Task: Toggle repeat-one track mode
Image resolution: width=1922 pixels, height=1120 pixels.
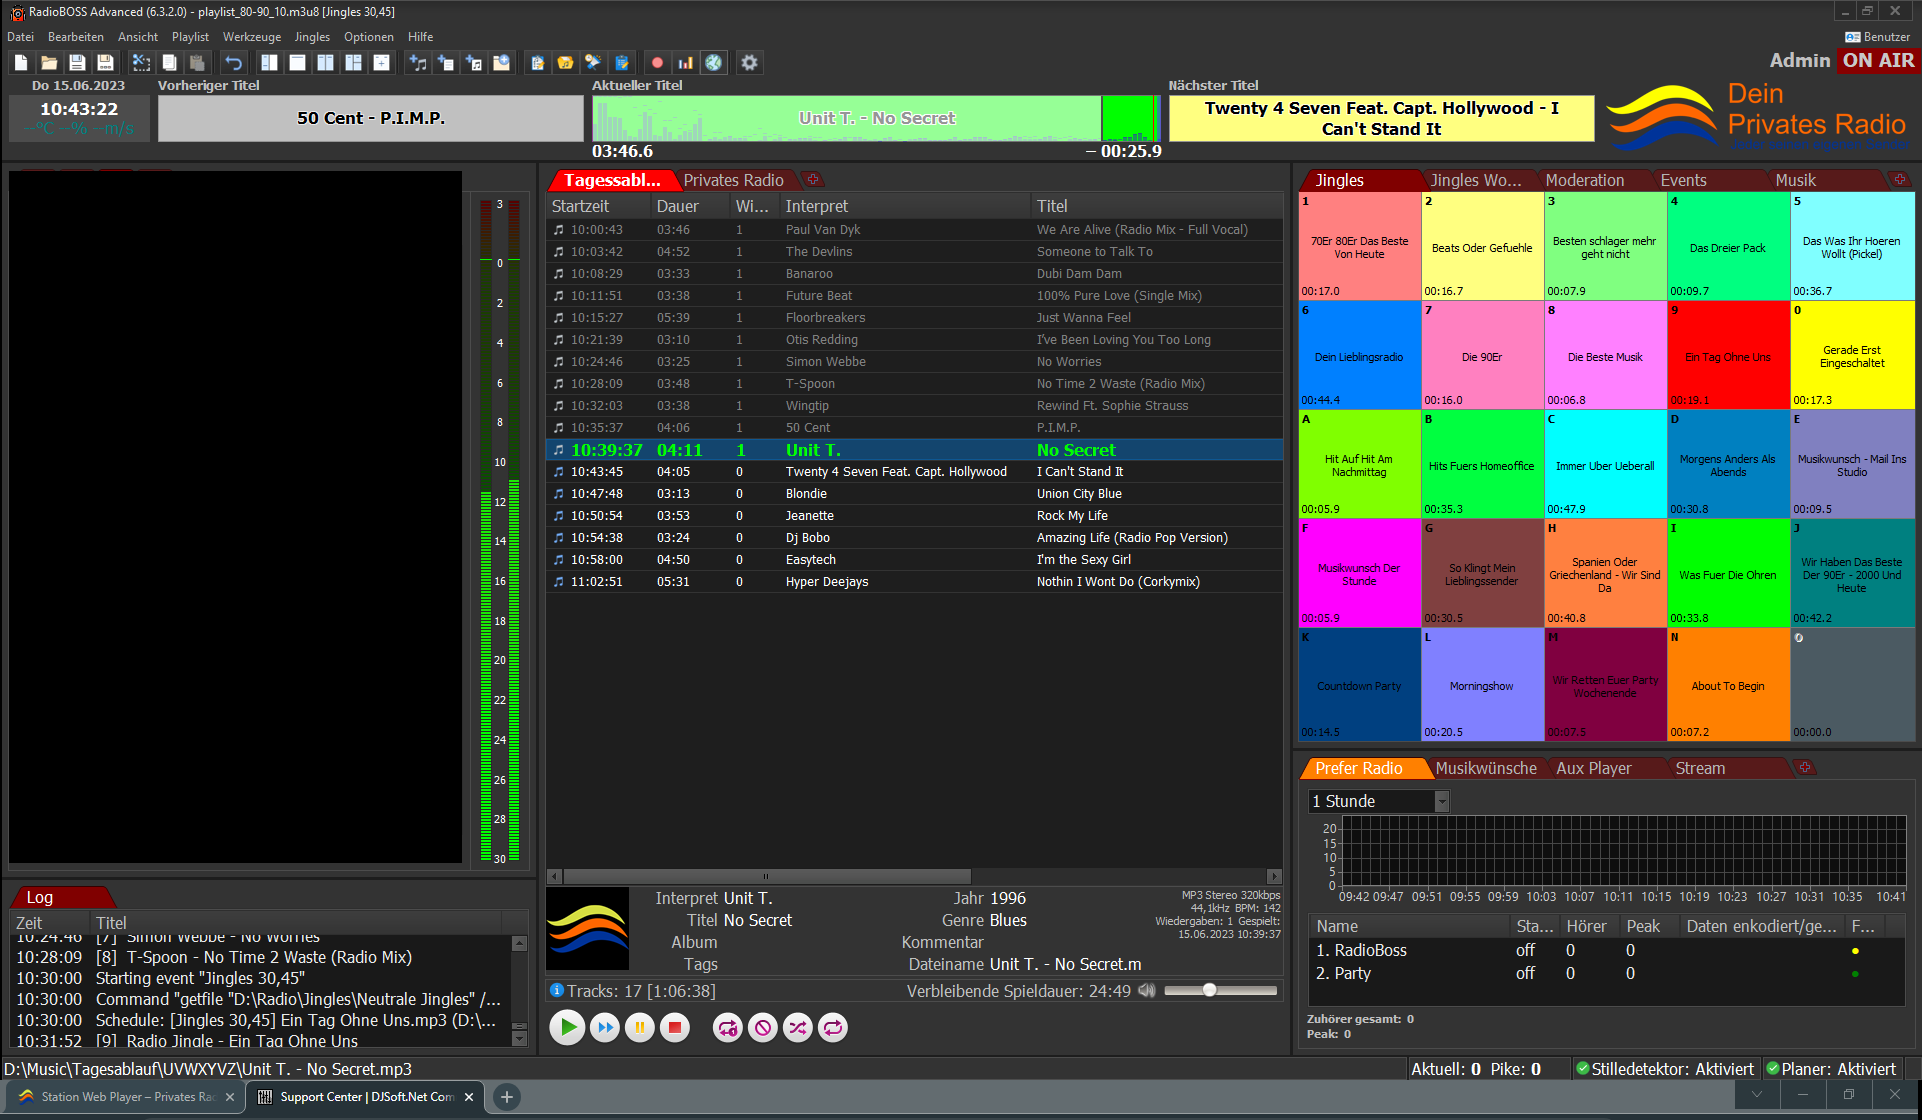Action: point(728,1027)
